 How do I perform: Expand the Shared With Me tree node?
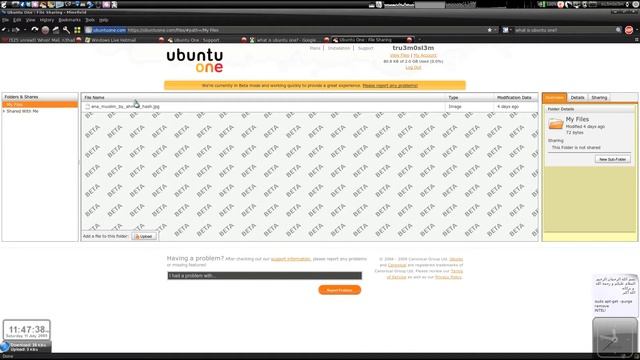coord(4,111)
